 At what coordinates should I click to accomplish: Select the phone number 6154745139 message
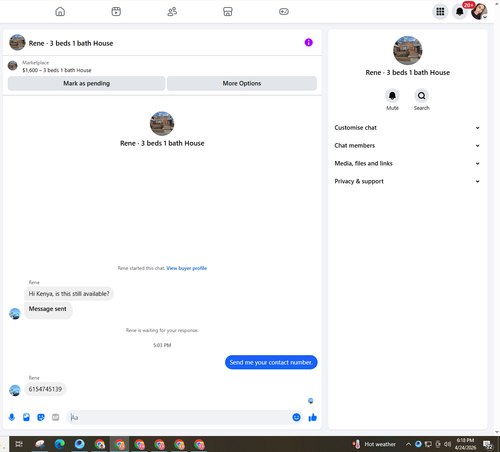coord(45,389)
